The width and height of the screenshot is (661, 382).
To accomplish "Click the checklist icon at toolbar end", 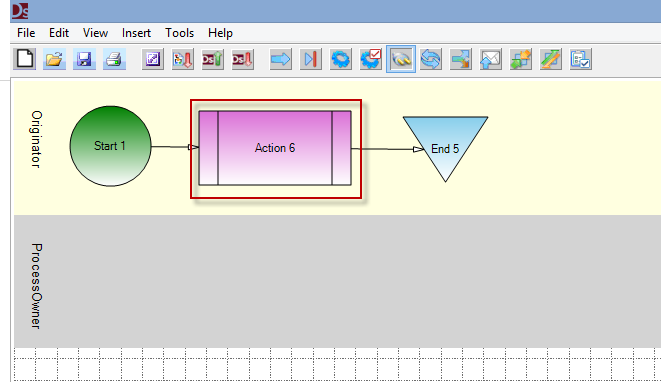I will [x=580, y=59].
